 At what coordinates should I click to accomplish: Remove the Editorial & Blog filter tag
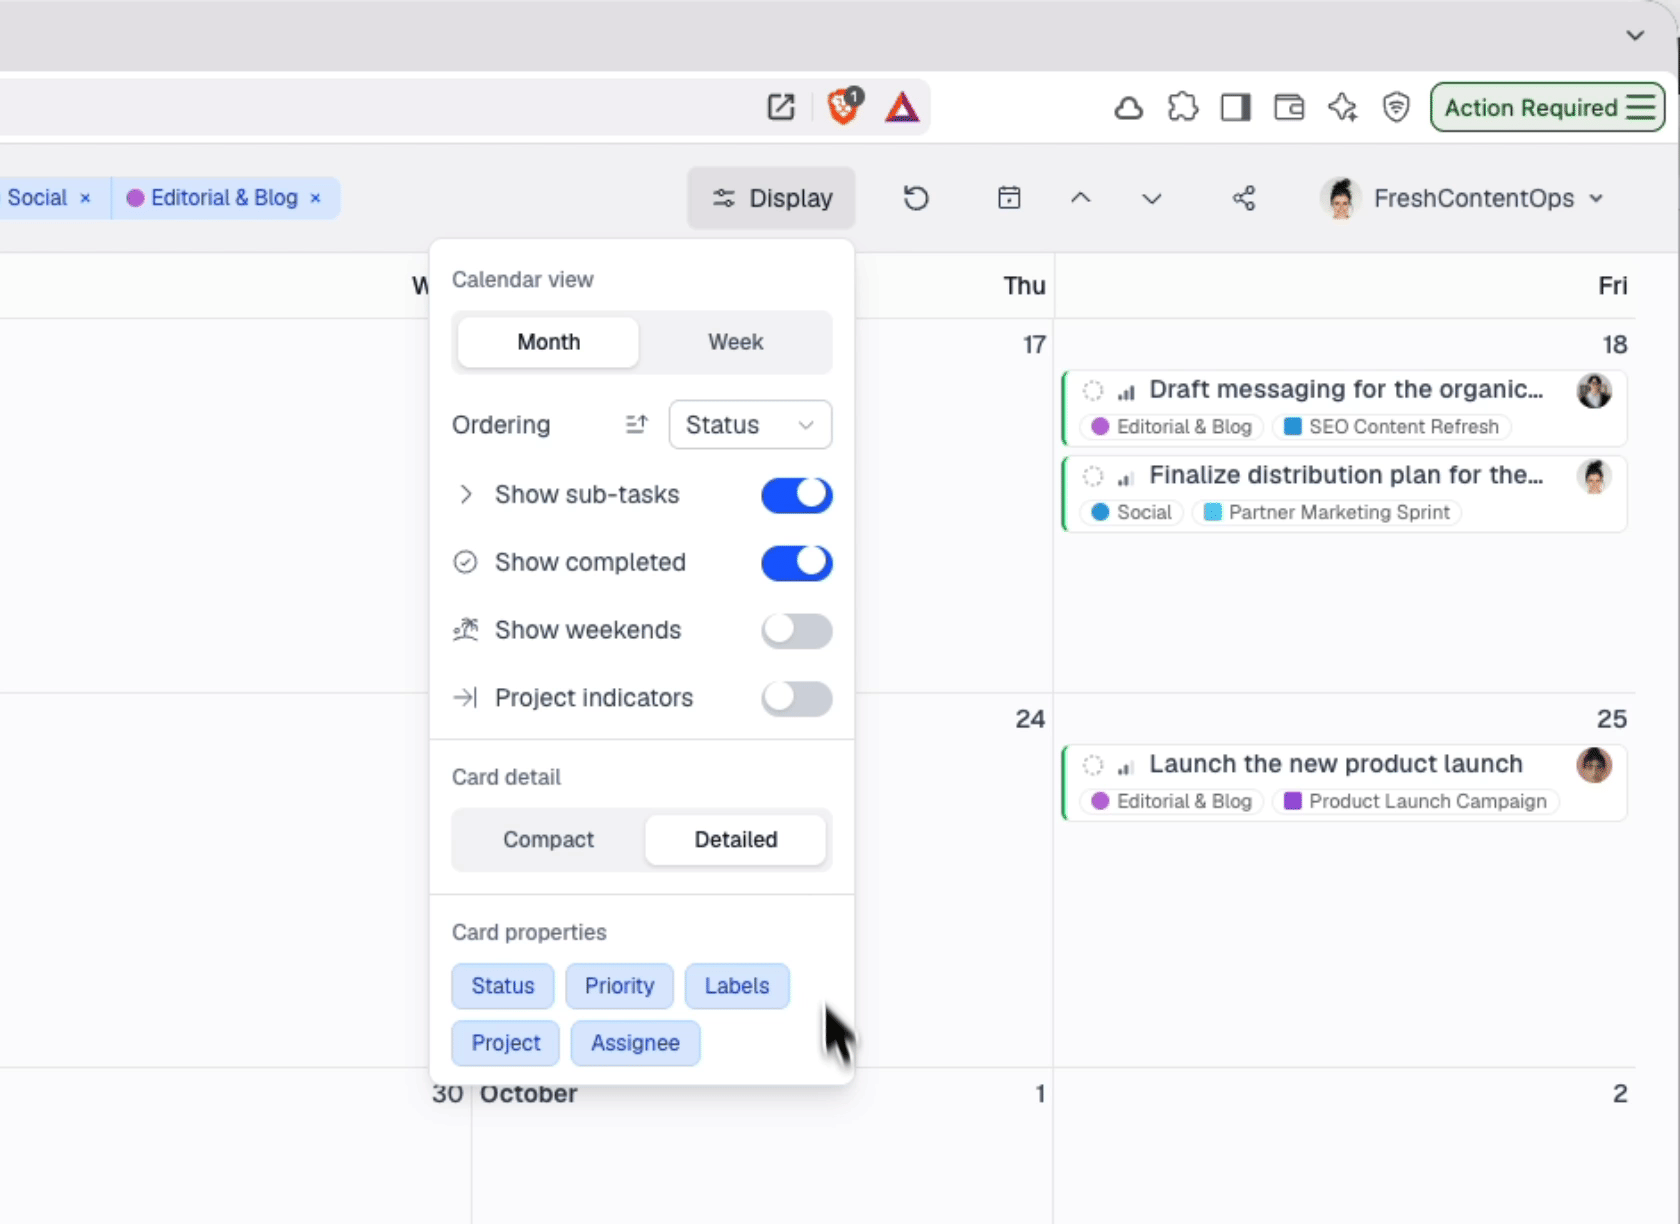click(x=315, y=198)
